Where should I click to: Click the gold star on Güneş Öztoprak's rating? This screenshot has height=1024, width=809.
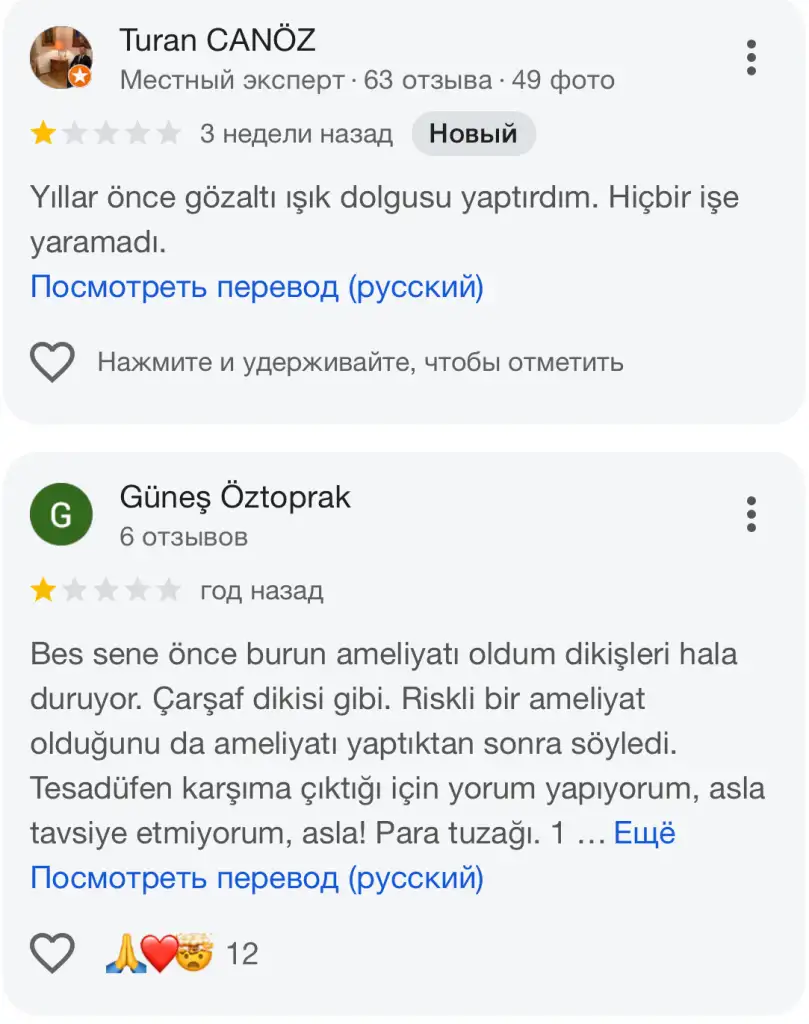pos(43,590)
